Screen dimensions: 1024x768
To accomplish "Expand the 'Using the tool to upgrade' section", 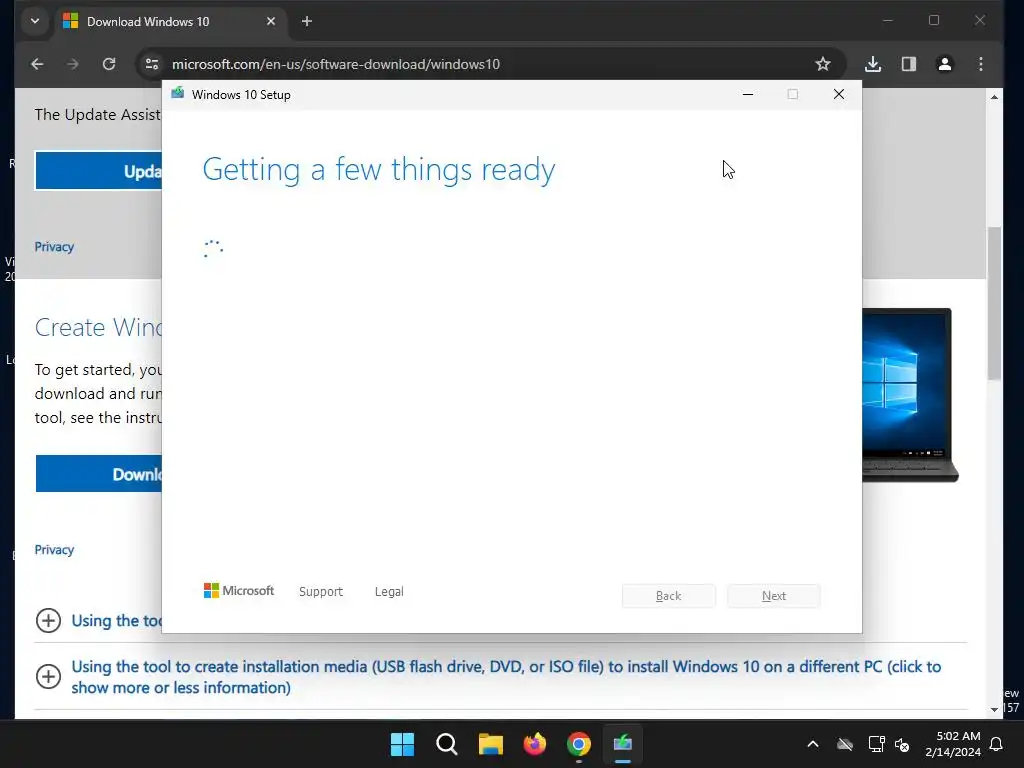I will coord(48,620).
